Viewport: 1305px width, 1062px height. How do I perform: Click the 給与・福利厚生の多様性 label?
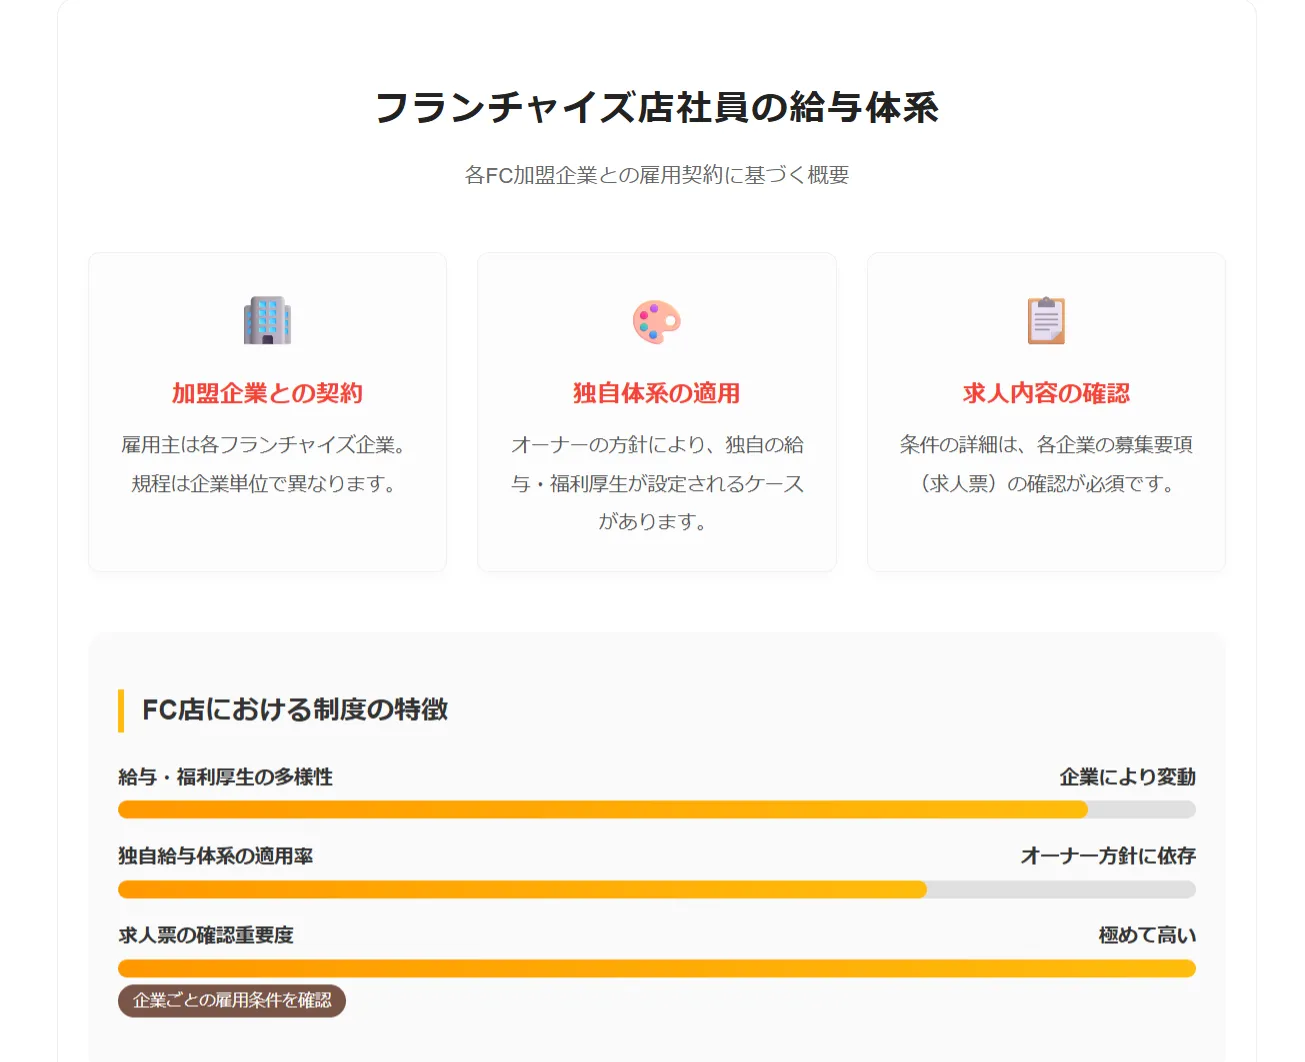[x=225, y=777]
